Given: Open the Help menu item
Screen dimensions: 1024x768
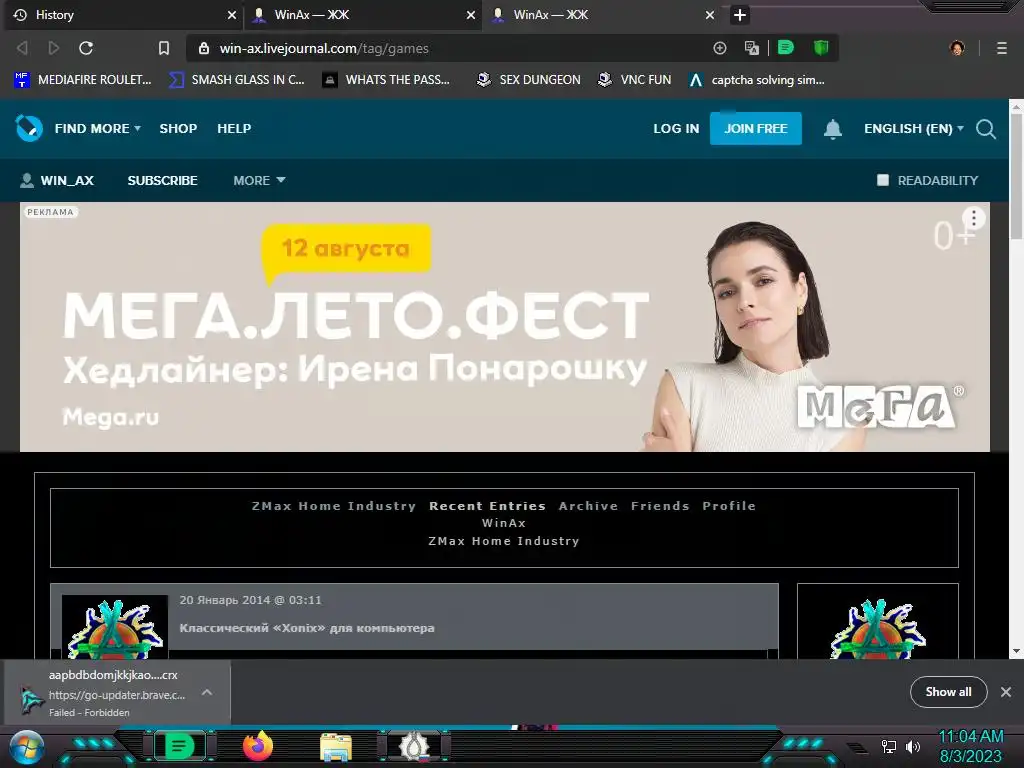Looking at the screenshot, I should point(234,129).
